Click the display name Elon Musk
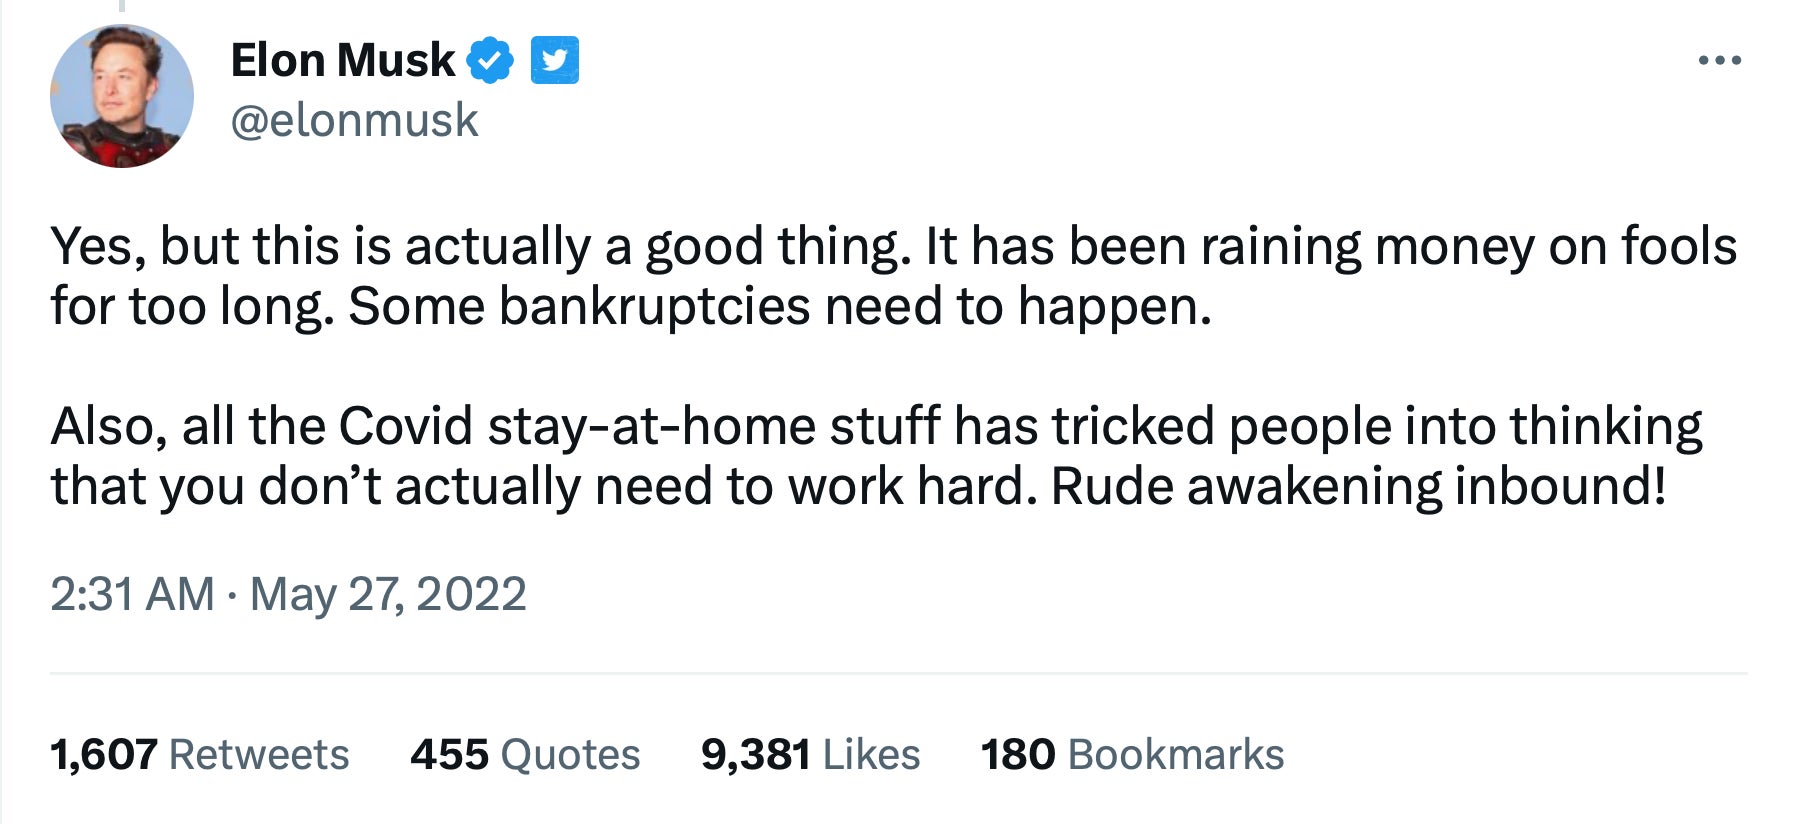Image resolution: width=1796 pixels, height=824 pixels. (x=342, y=61)
